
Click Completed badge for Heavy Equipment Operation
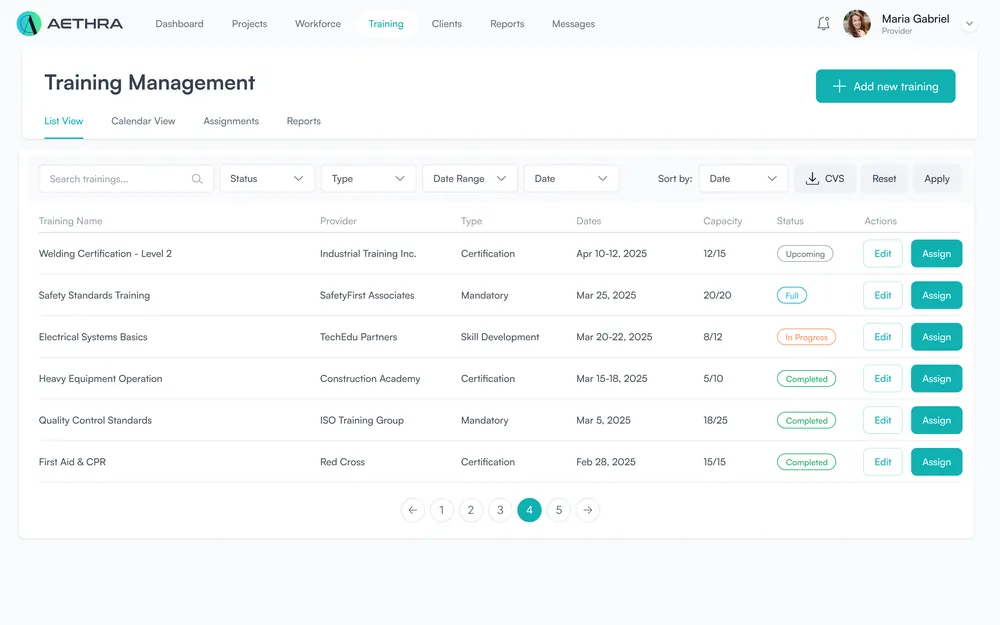(x=806, y=379)
